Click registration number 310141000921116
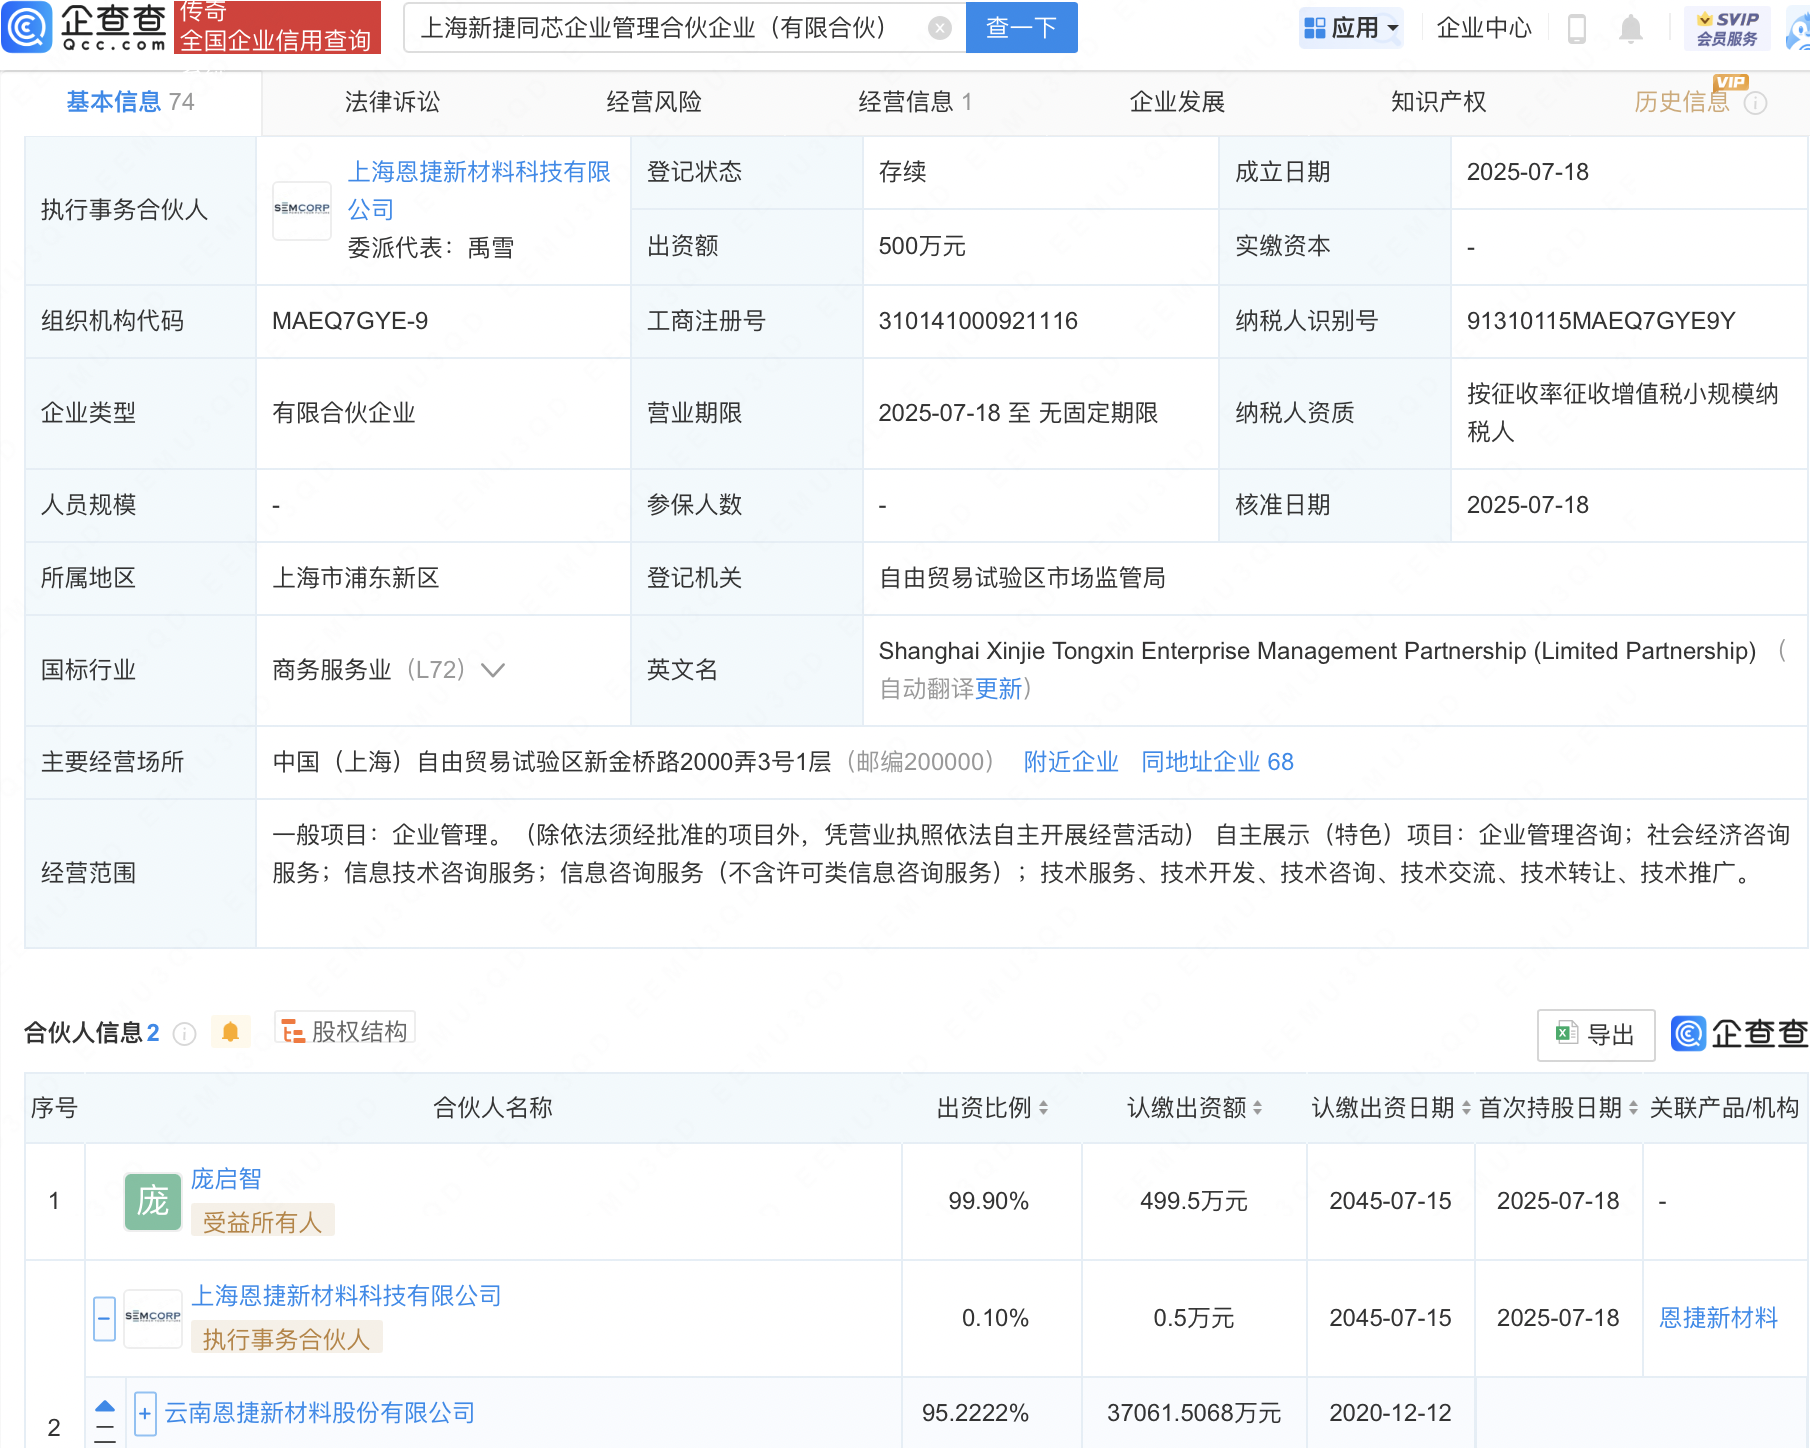This screenshot has width=1810, height=1448. click(x=977, y=321)
